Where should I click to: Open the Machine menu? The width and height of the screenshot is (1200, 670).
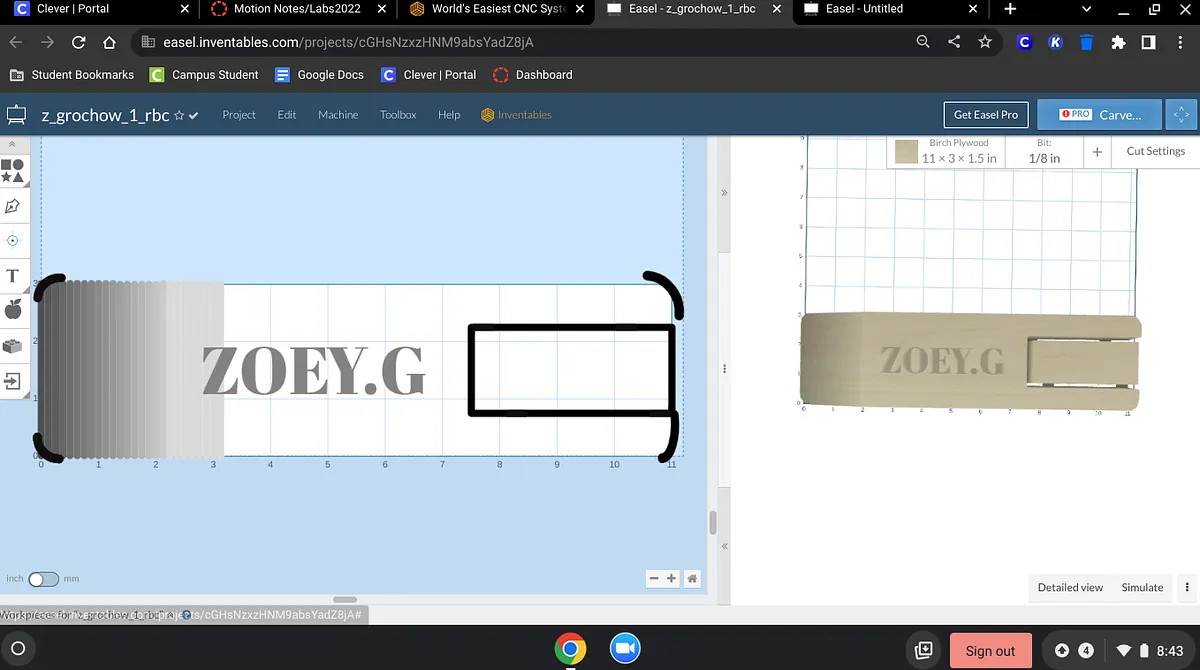[338, 115]
